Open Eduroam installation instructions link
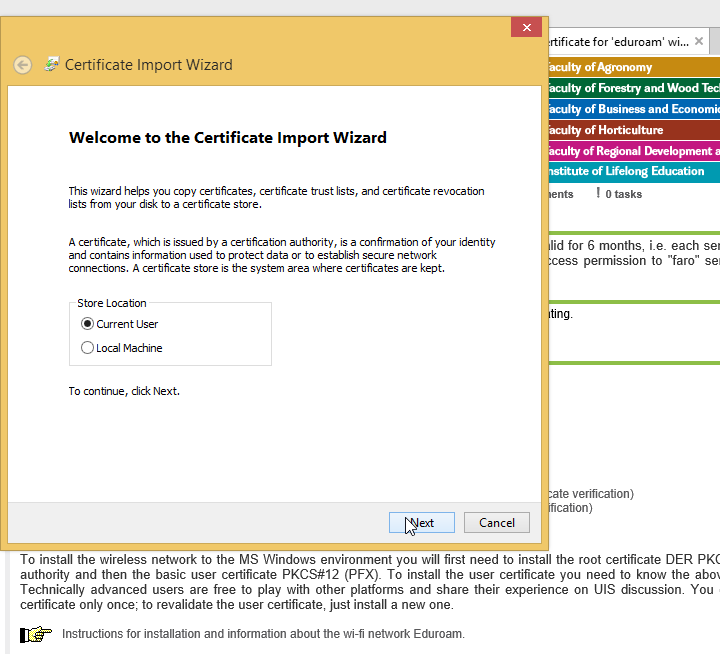This screenshot has width=720, height=654. click(263, 634)
